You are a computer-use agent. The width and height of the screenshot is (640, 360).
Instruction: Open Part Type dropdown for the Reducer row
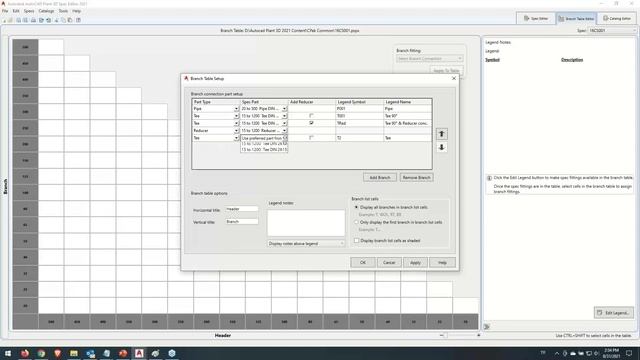236,131
